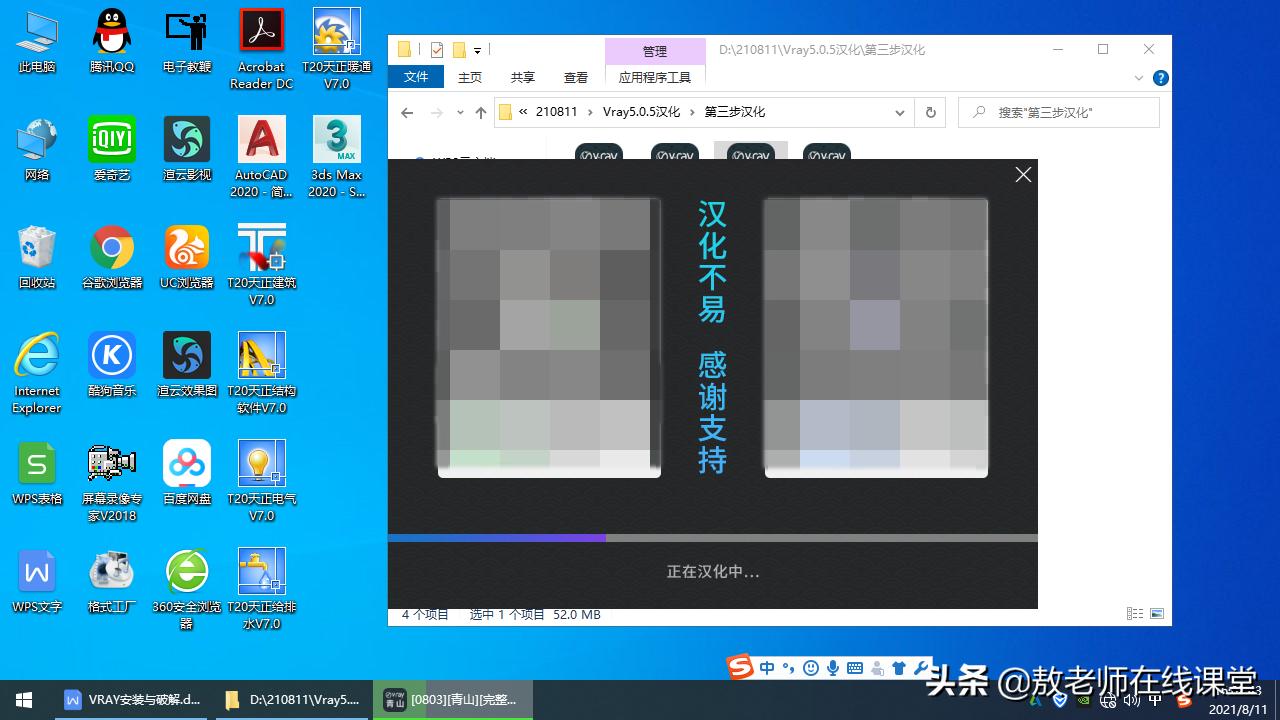Viewport: 1280px width, 720px height.
Task: Click the refresh button beside the address bar
Action: pos(929,112)
